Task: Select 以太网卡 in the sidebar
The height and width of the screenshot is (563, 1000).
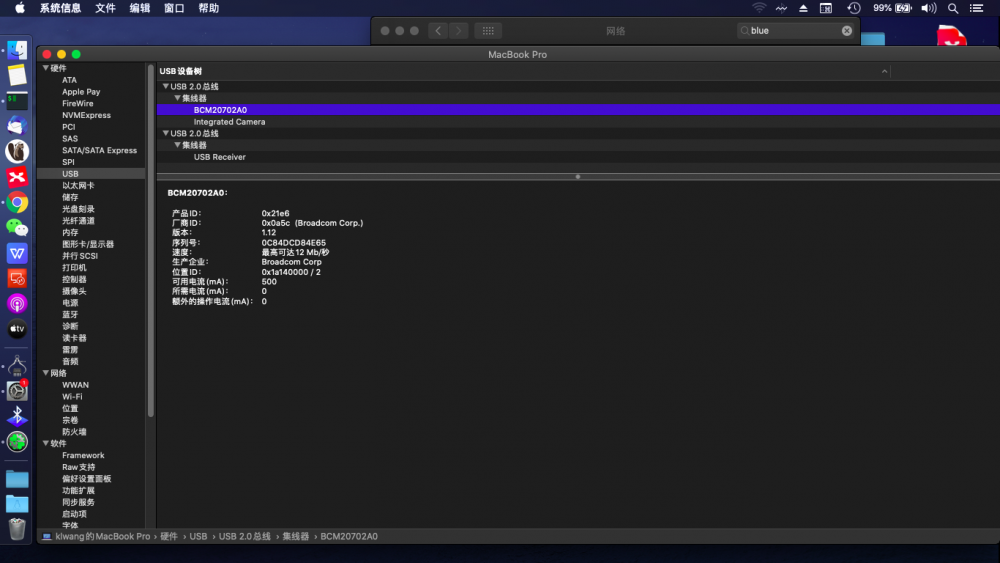Action: pos(78,186)
